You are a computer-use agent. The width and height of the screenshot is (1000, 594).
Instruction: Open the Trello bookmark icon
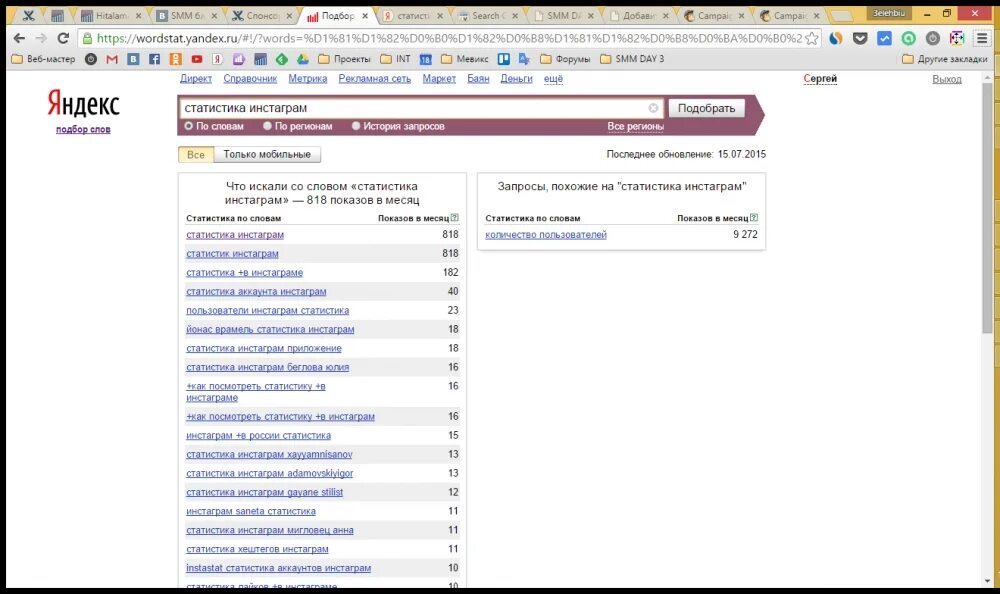[504, 59]
